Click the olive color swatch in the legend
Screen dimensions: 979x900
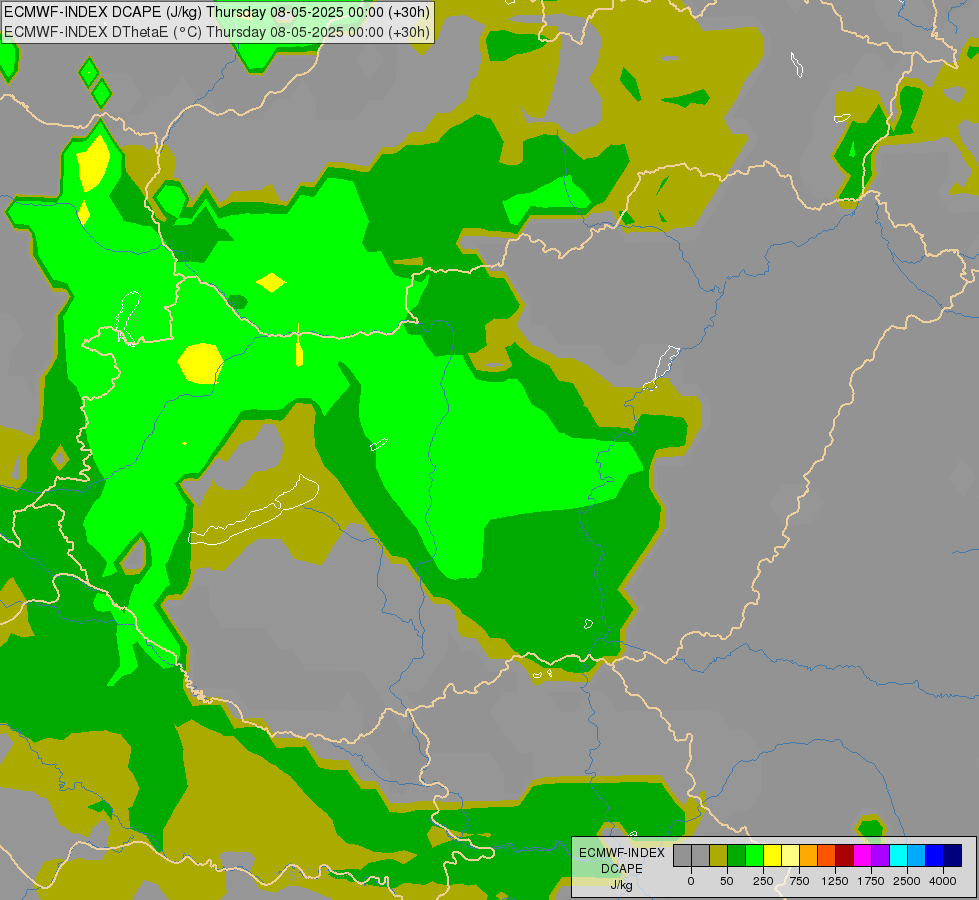tap(719, 856)
